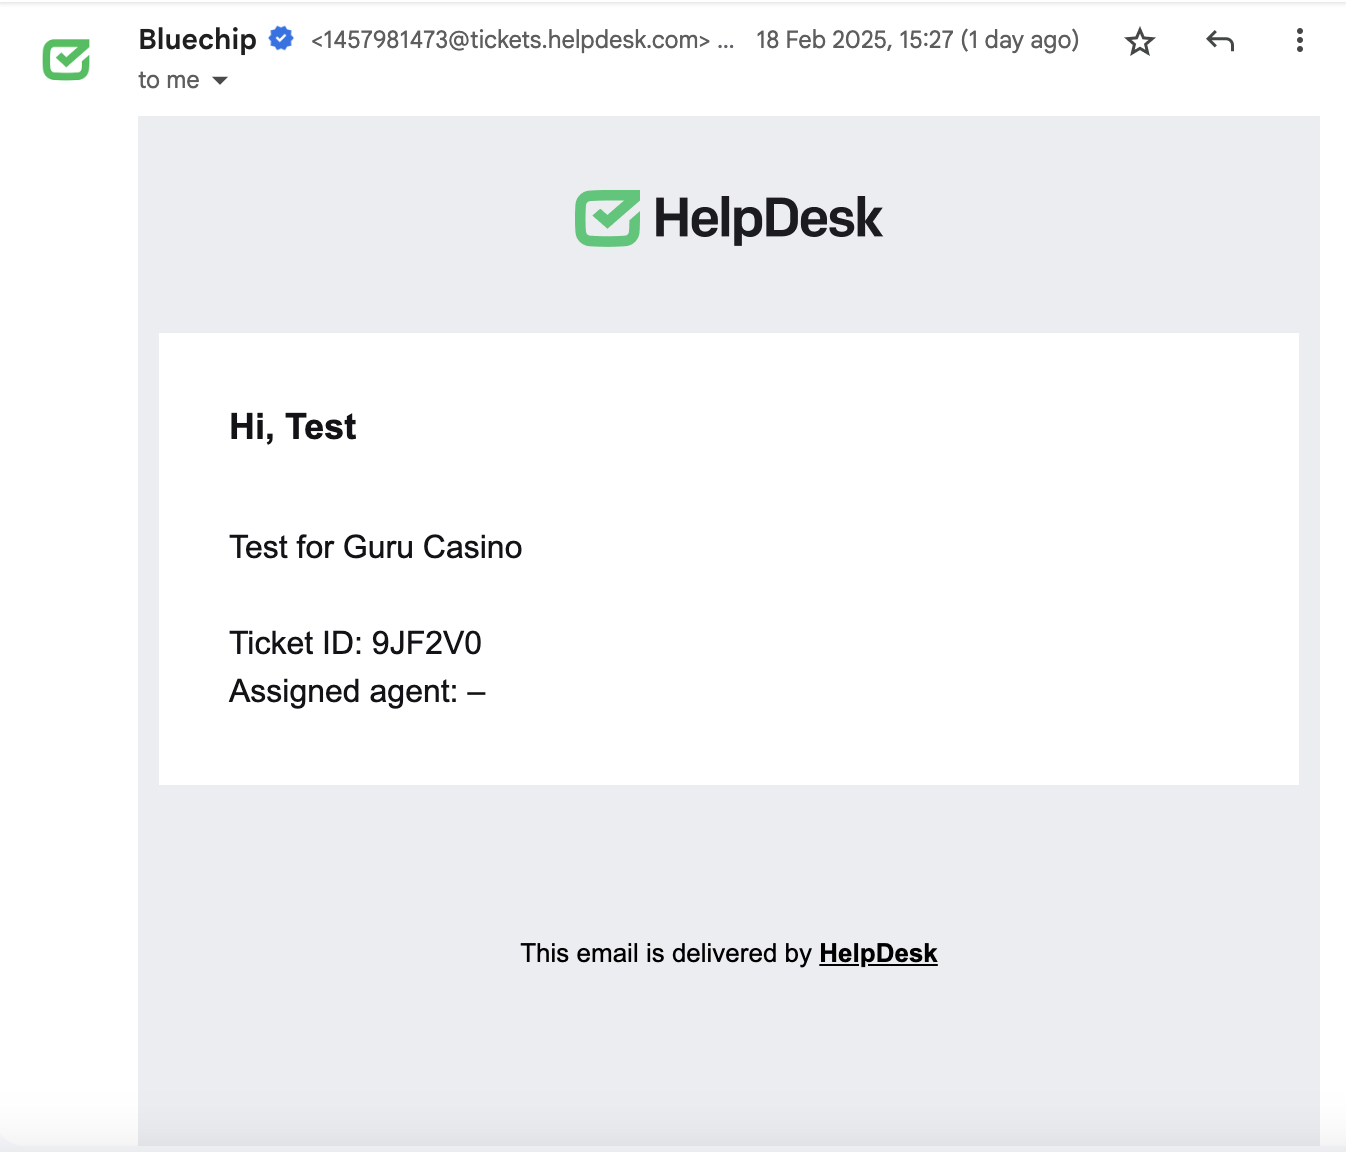This screenshot has width=1346, height=1152.
Task: Click the HelpDesk wordmark in the banner
Action: [x=767, y=218]
